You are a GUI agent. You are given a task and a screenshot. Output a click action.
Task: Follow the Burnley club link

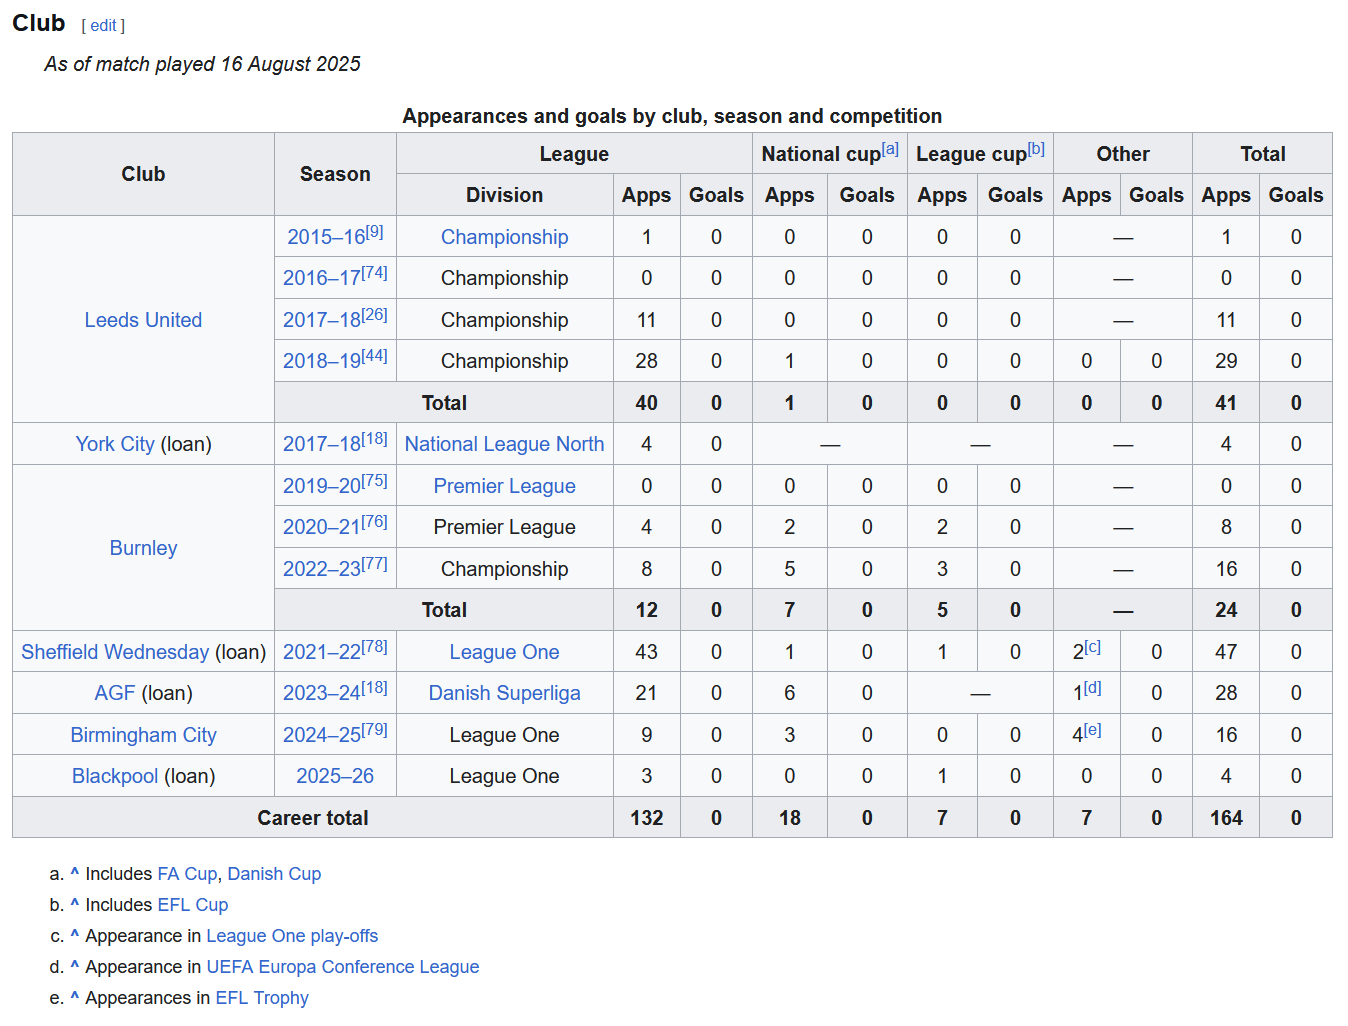tap(143, 548)
